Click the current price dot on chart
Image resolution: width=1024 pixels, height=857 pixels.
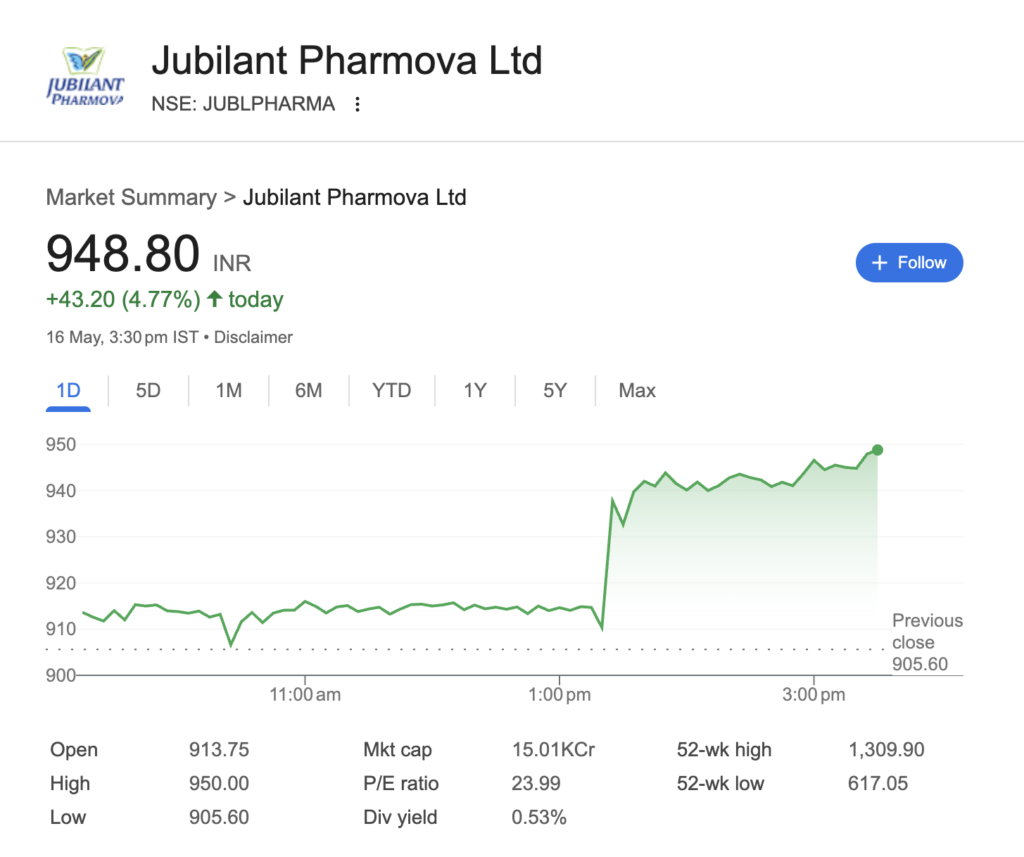pyautogui.click(x=877, y=450)
